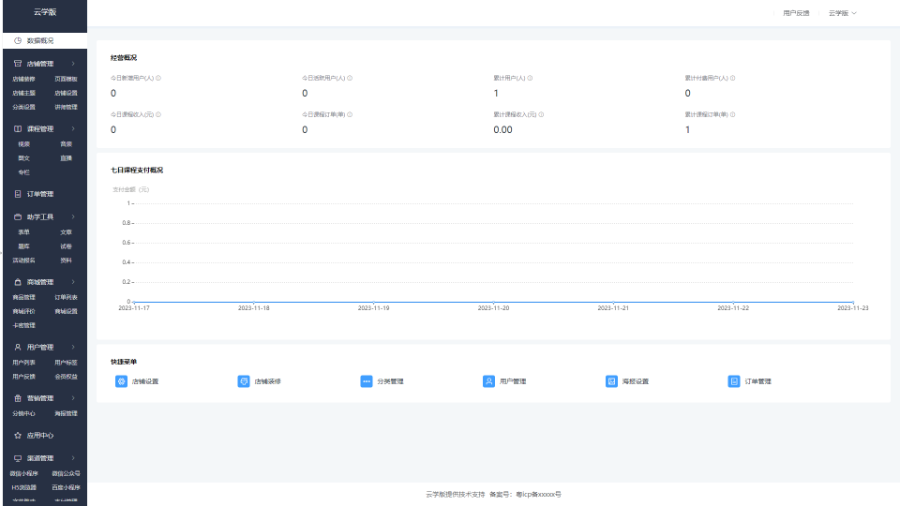Image resolution: width=900 pixels, height=506 pixels.
Task: Click info icon next to 累计付费用户(人)
Action: click(732, 78)
